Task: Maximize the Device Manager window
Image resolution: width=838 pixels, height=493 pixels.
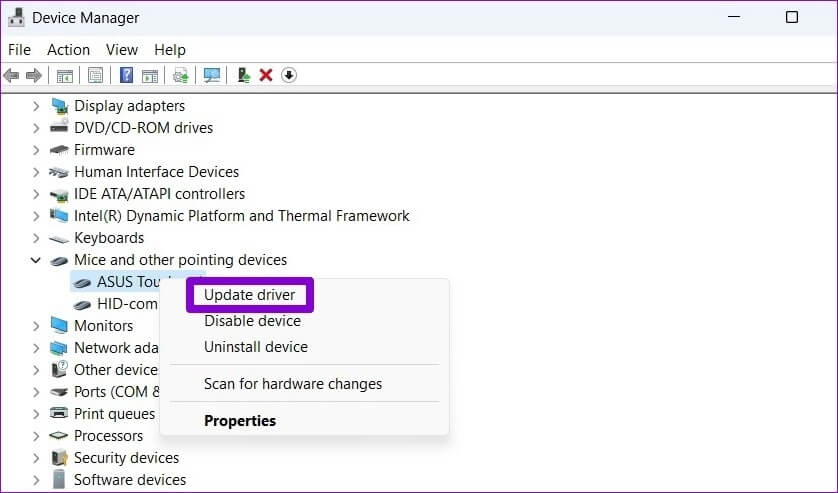Action: (792, 17)
